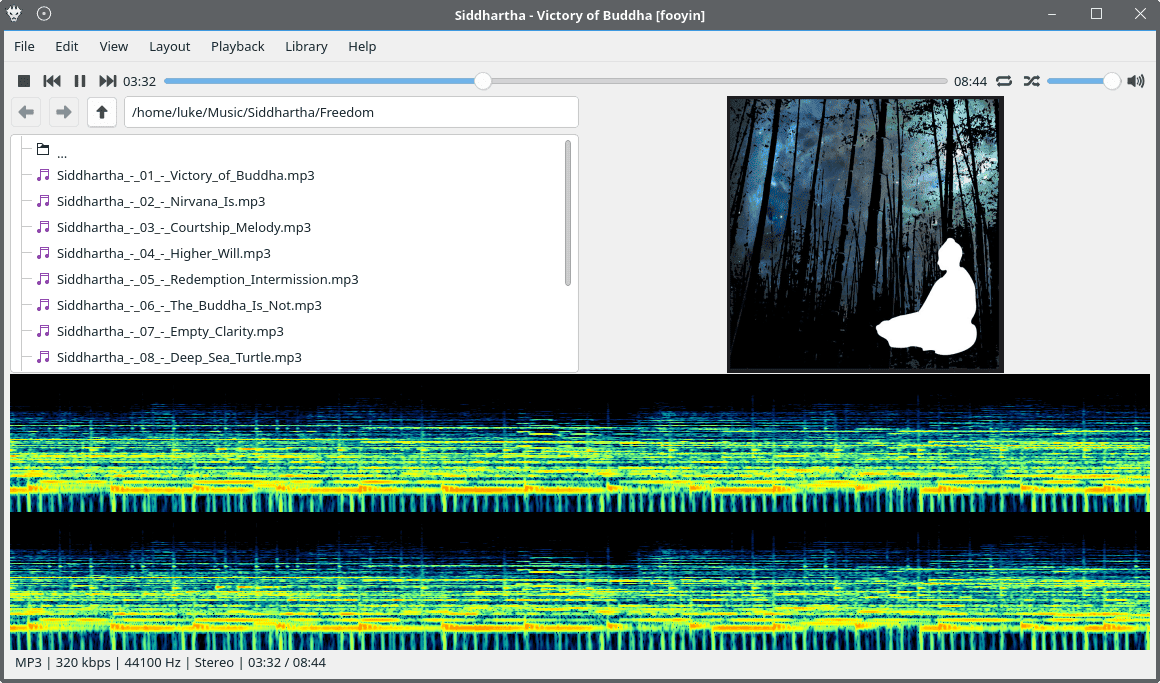Skip to the previous track
Screen dimensions: 1160x683
(52, 81)
